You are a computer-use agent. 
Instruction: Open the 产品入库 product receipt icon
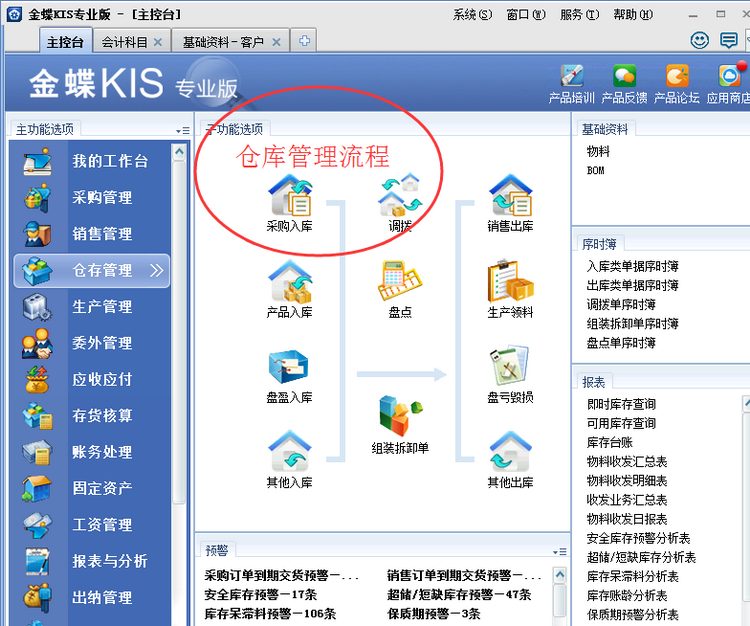click(289, 282)
